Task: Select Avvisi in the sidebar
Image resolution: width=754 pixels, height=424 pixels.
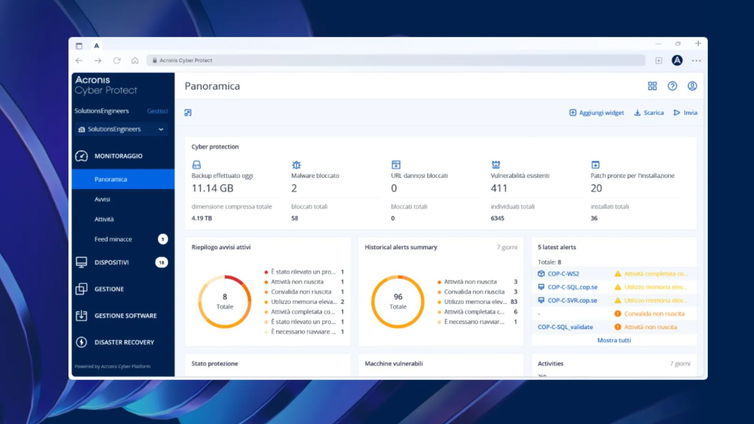Action: 123,199
